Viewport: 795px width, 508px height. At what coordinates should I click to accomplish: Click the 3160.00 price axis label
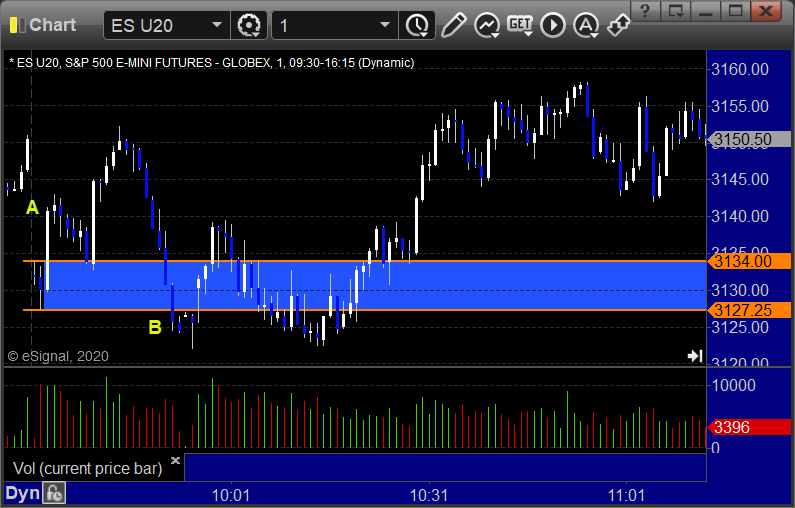[x=740, y=69]
